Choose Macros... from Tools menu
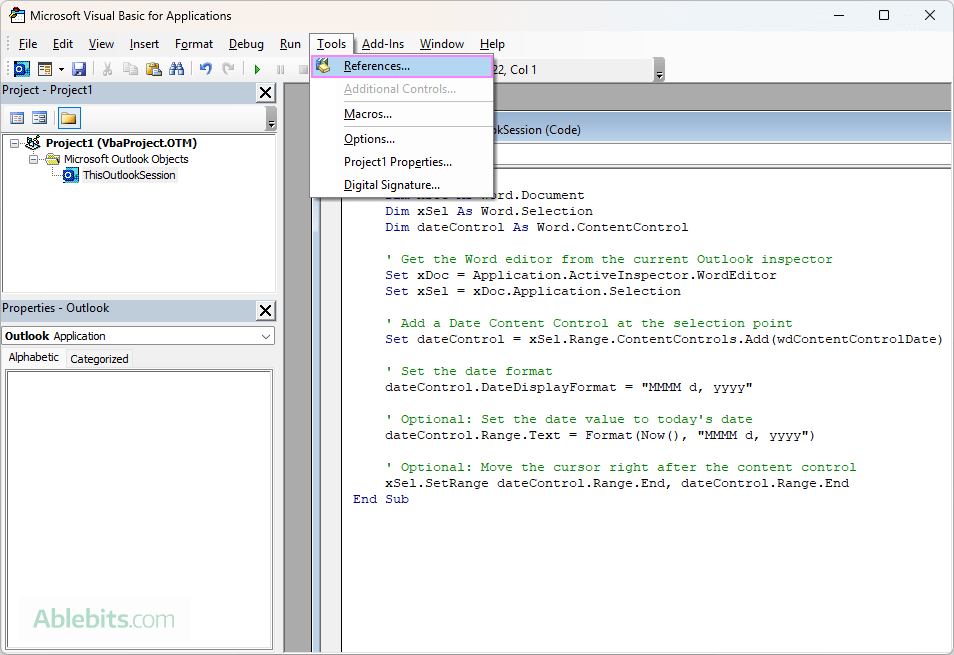Viewport: 954px width, 655px height. pos(402,114)
